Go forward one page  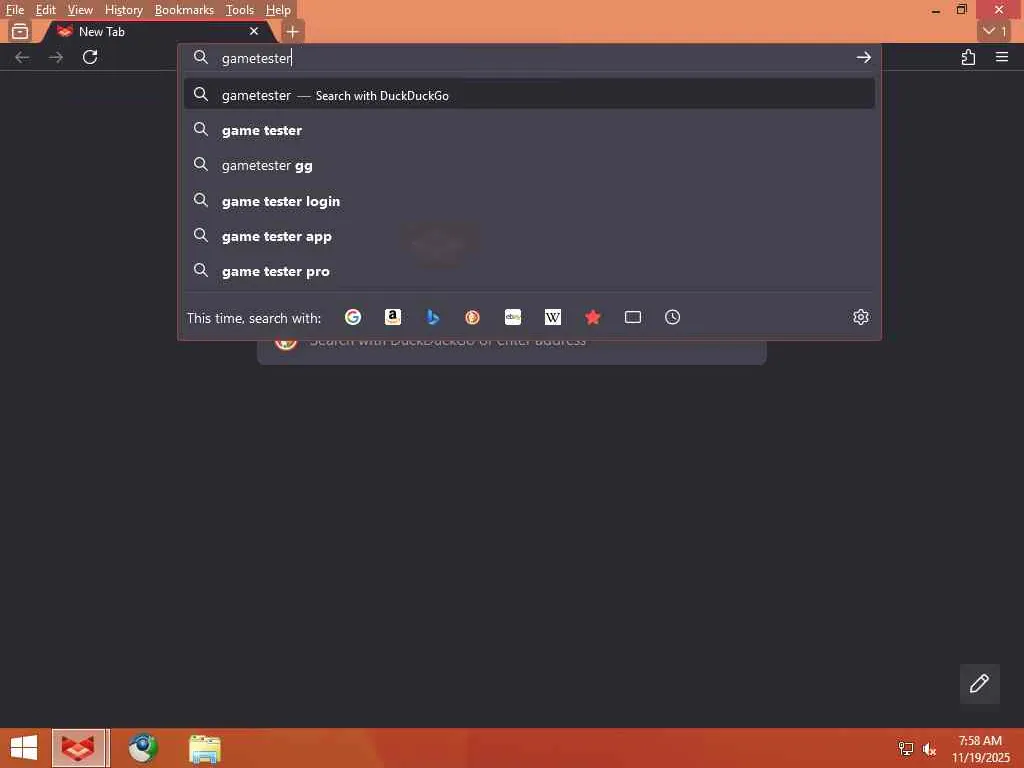click(56, 57)
